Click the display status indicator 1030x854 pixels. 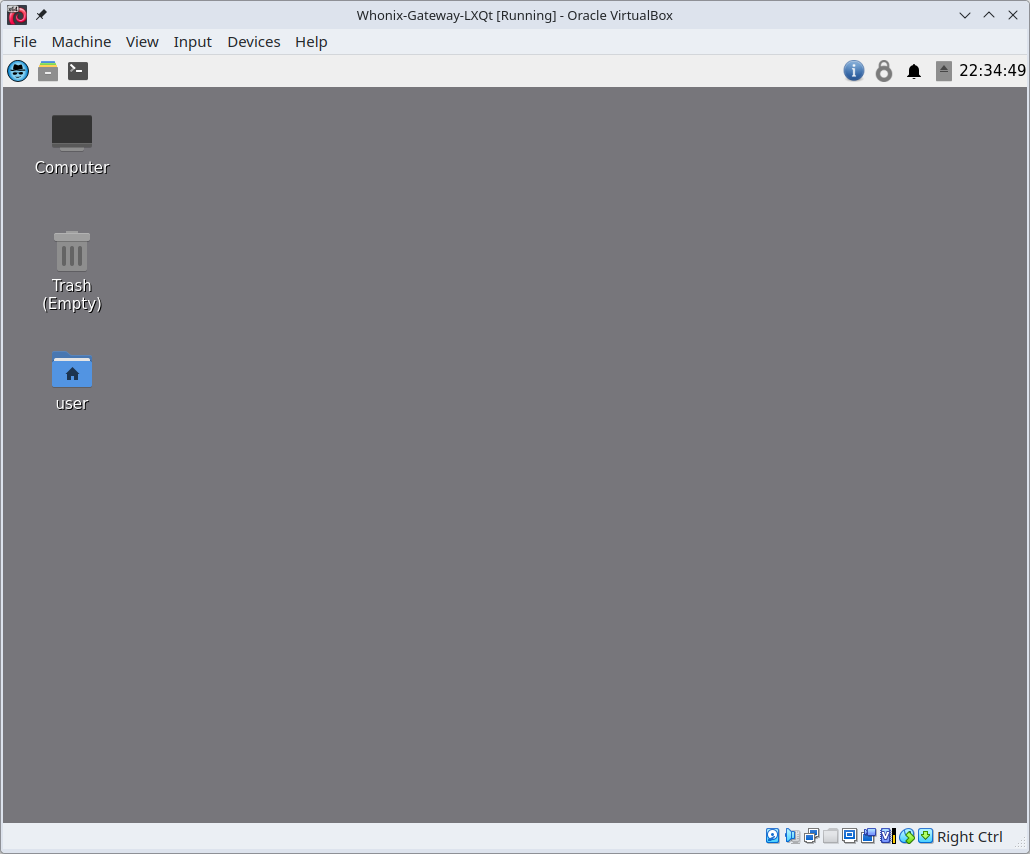(847, 836)
